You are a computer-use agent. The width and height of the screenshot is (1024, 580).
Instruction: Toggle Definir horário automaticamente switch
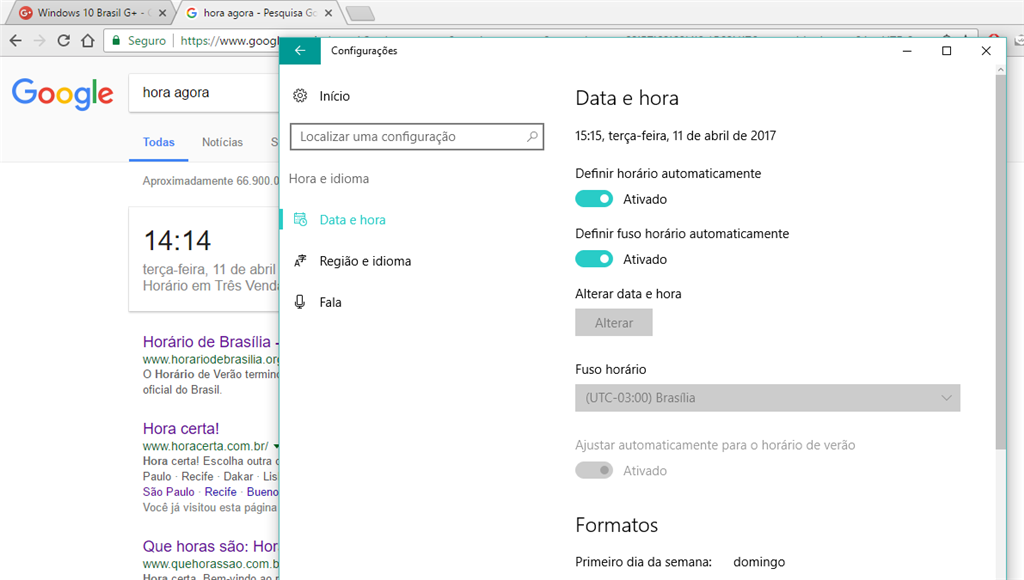tap(594, 199)
